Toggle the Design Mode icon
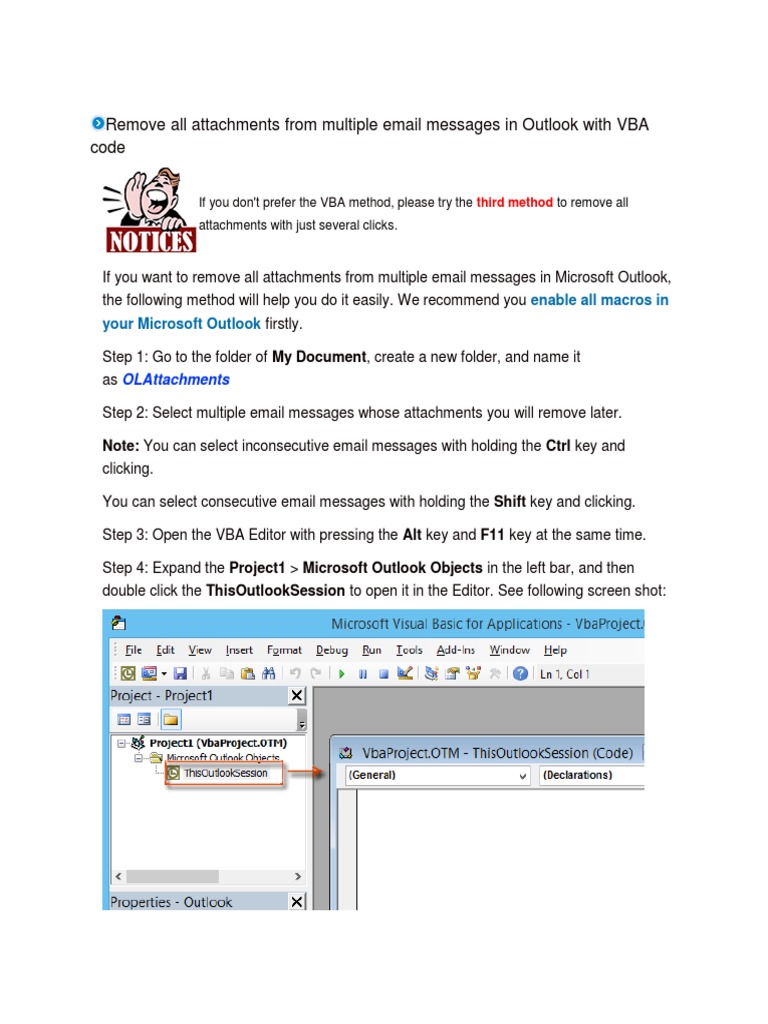Viewport: 768px width, 1024px height. pyautogui.click(x=405, y=673)
